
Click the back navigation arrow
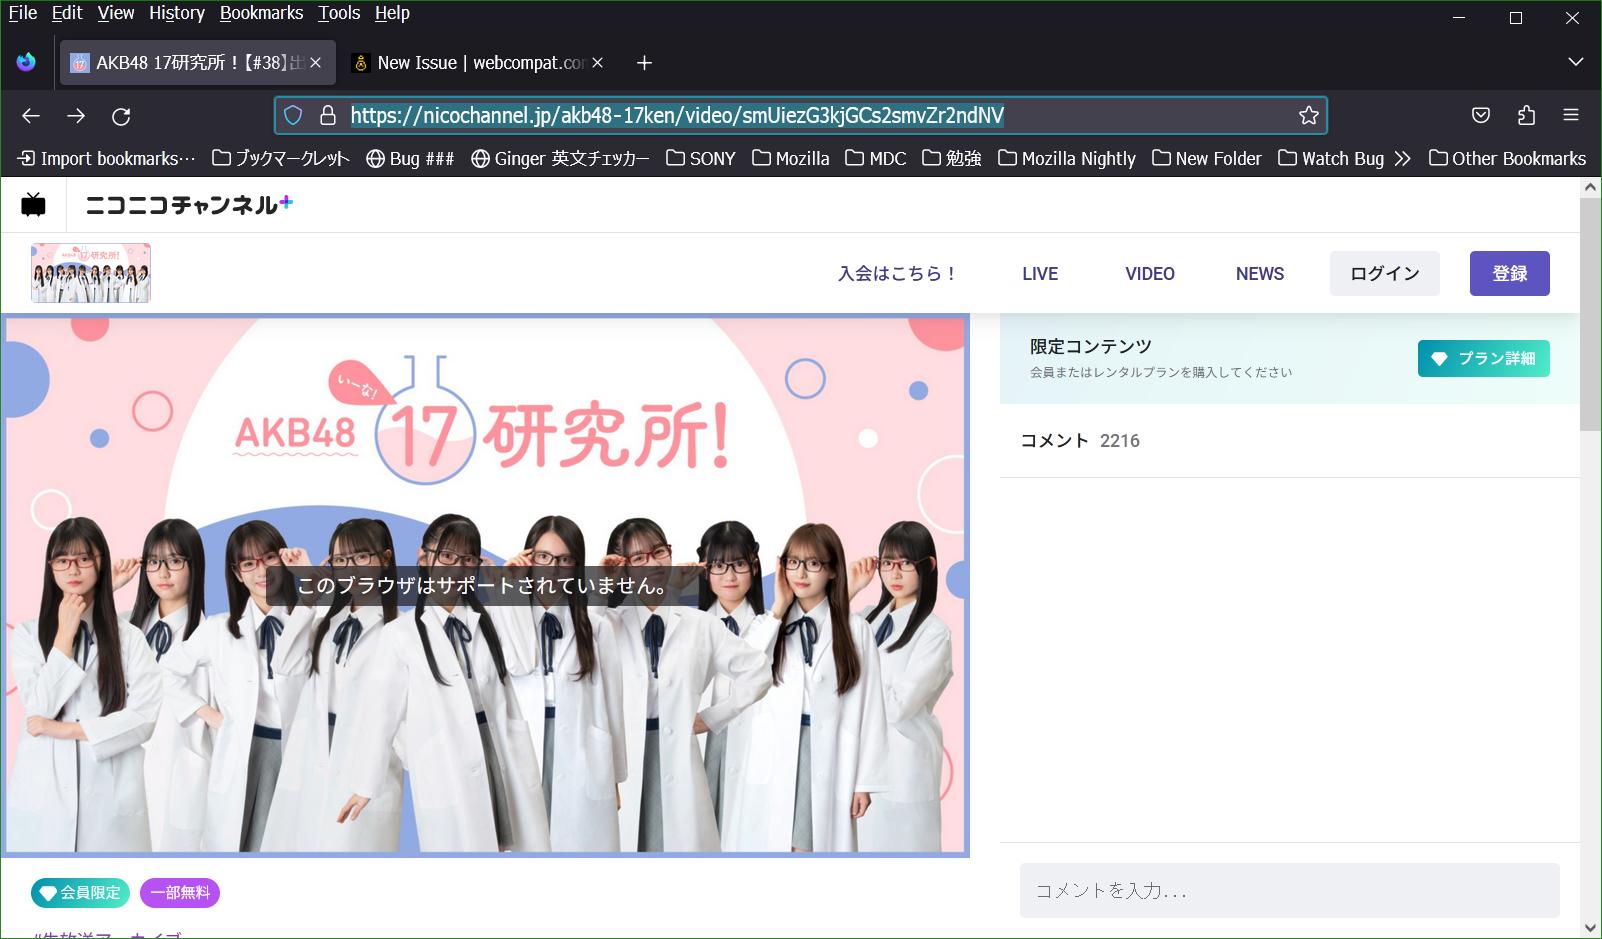[30, 116]
